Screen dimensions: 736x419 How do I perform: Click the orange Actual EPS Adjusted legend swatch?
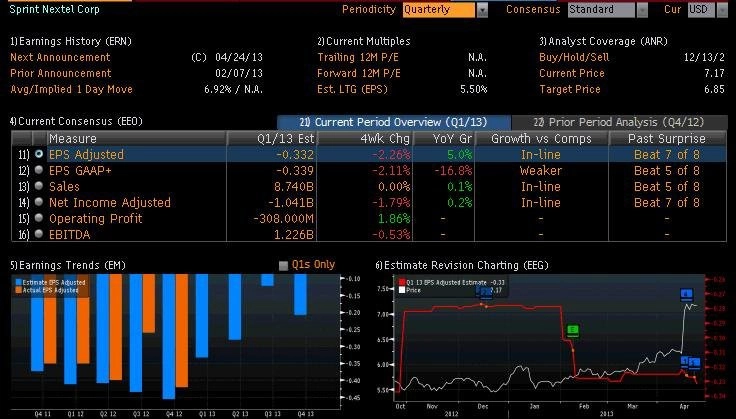point(19,290)
